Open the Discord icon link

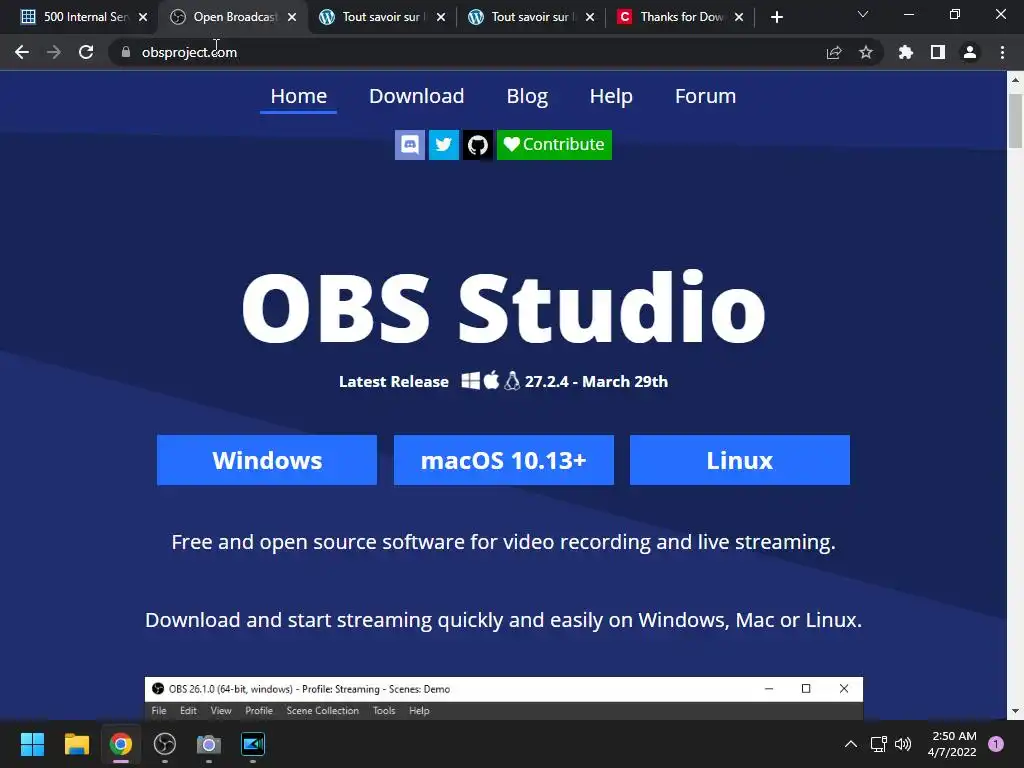409,144
